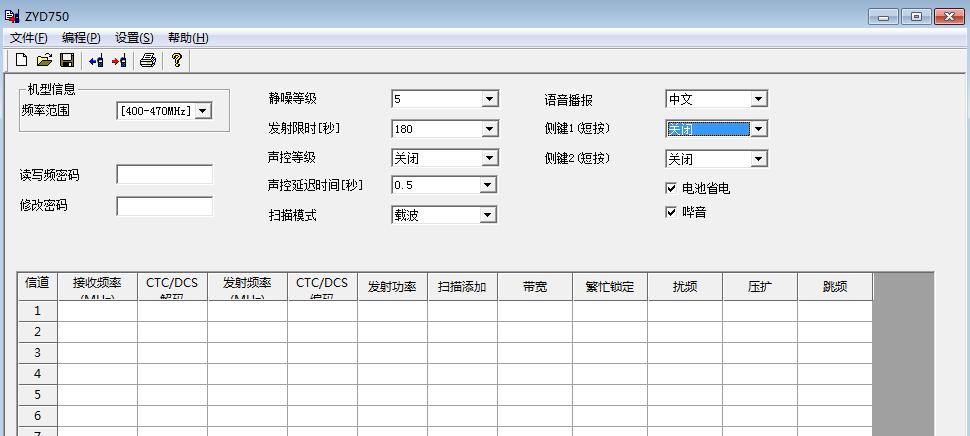Screen dimensions: 970x436
Task: Expand the 静噪等级 dropdown
Action: click(489, 99)
